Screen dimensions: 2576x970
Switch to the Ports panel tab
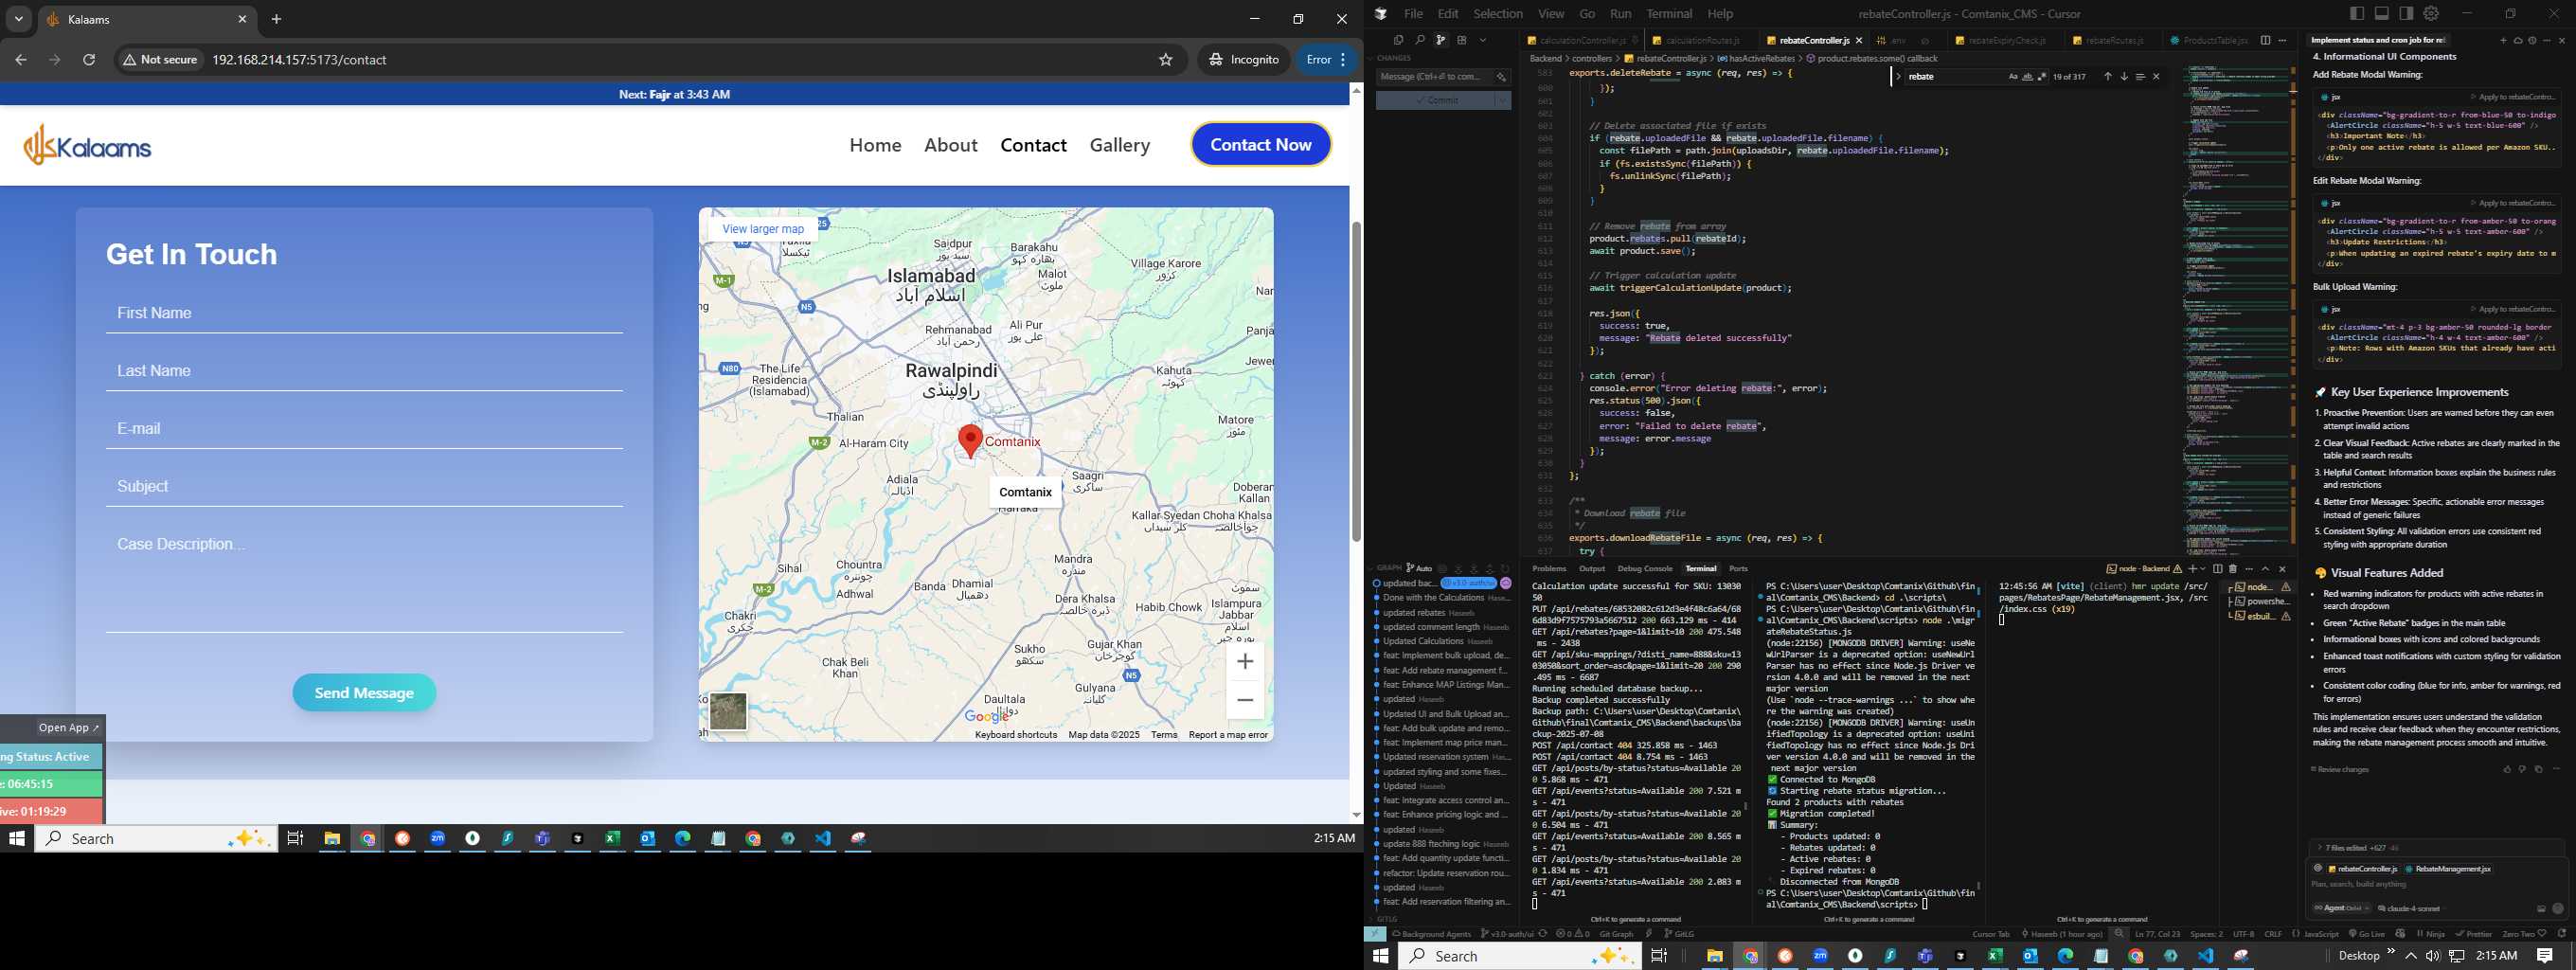(1739, 568)
